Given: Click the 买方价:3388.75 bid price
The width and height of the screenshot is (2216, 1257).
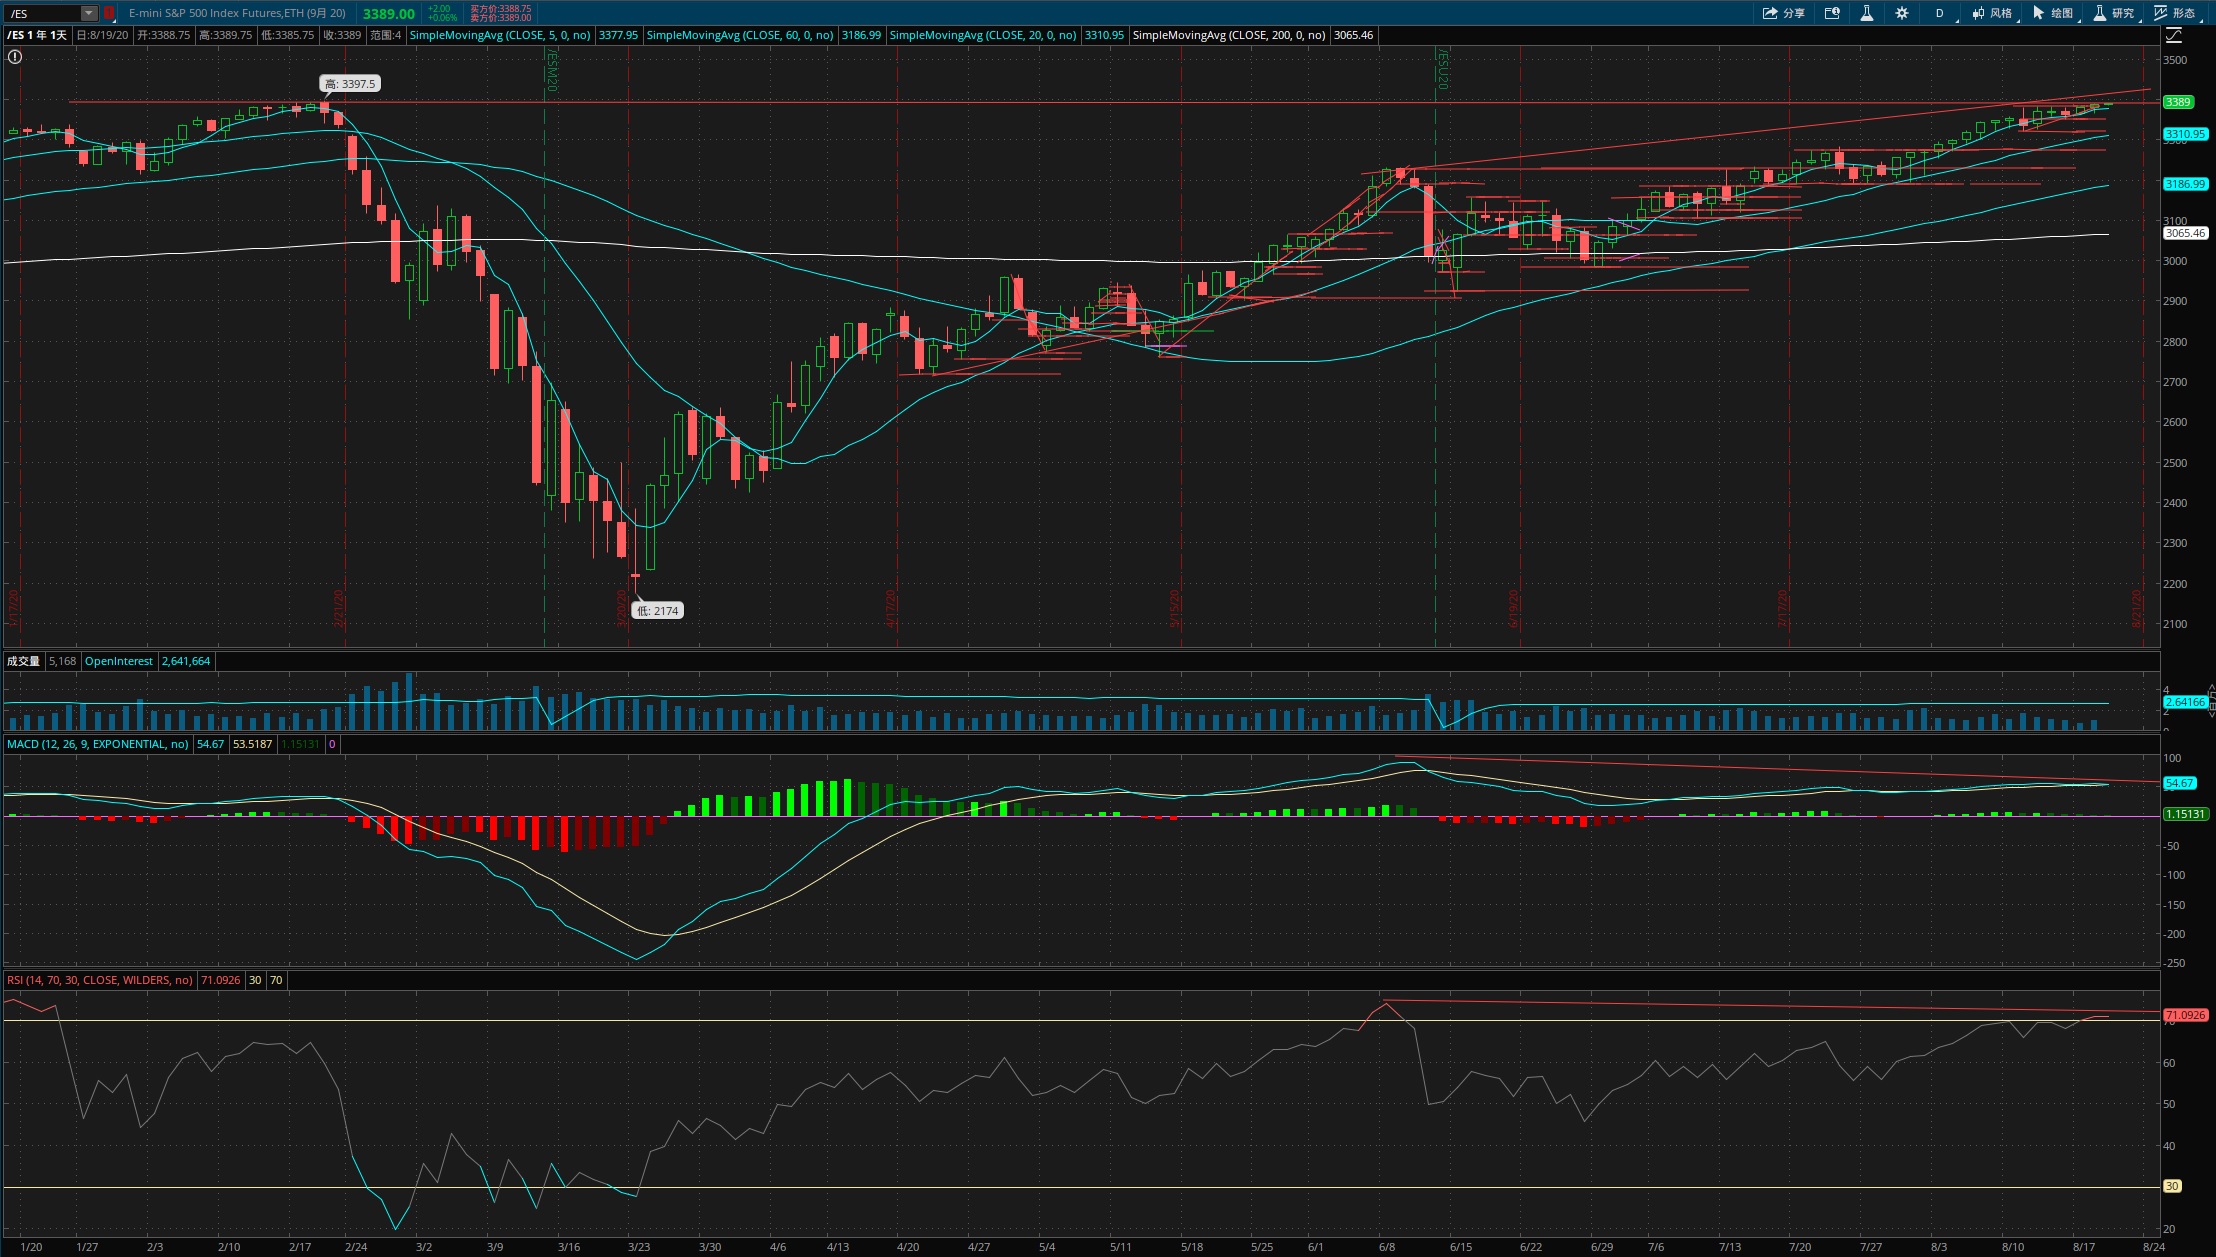Looking at the screenshot, I should pyautogui.click(x=500, y=9).
